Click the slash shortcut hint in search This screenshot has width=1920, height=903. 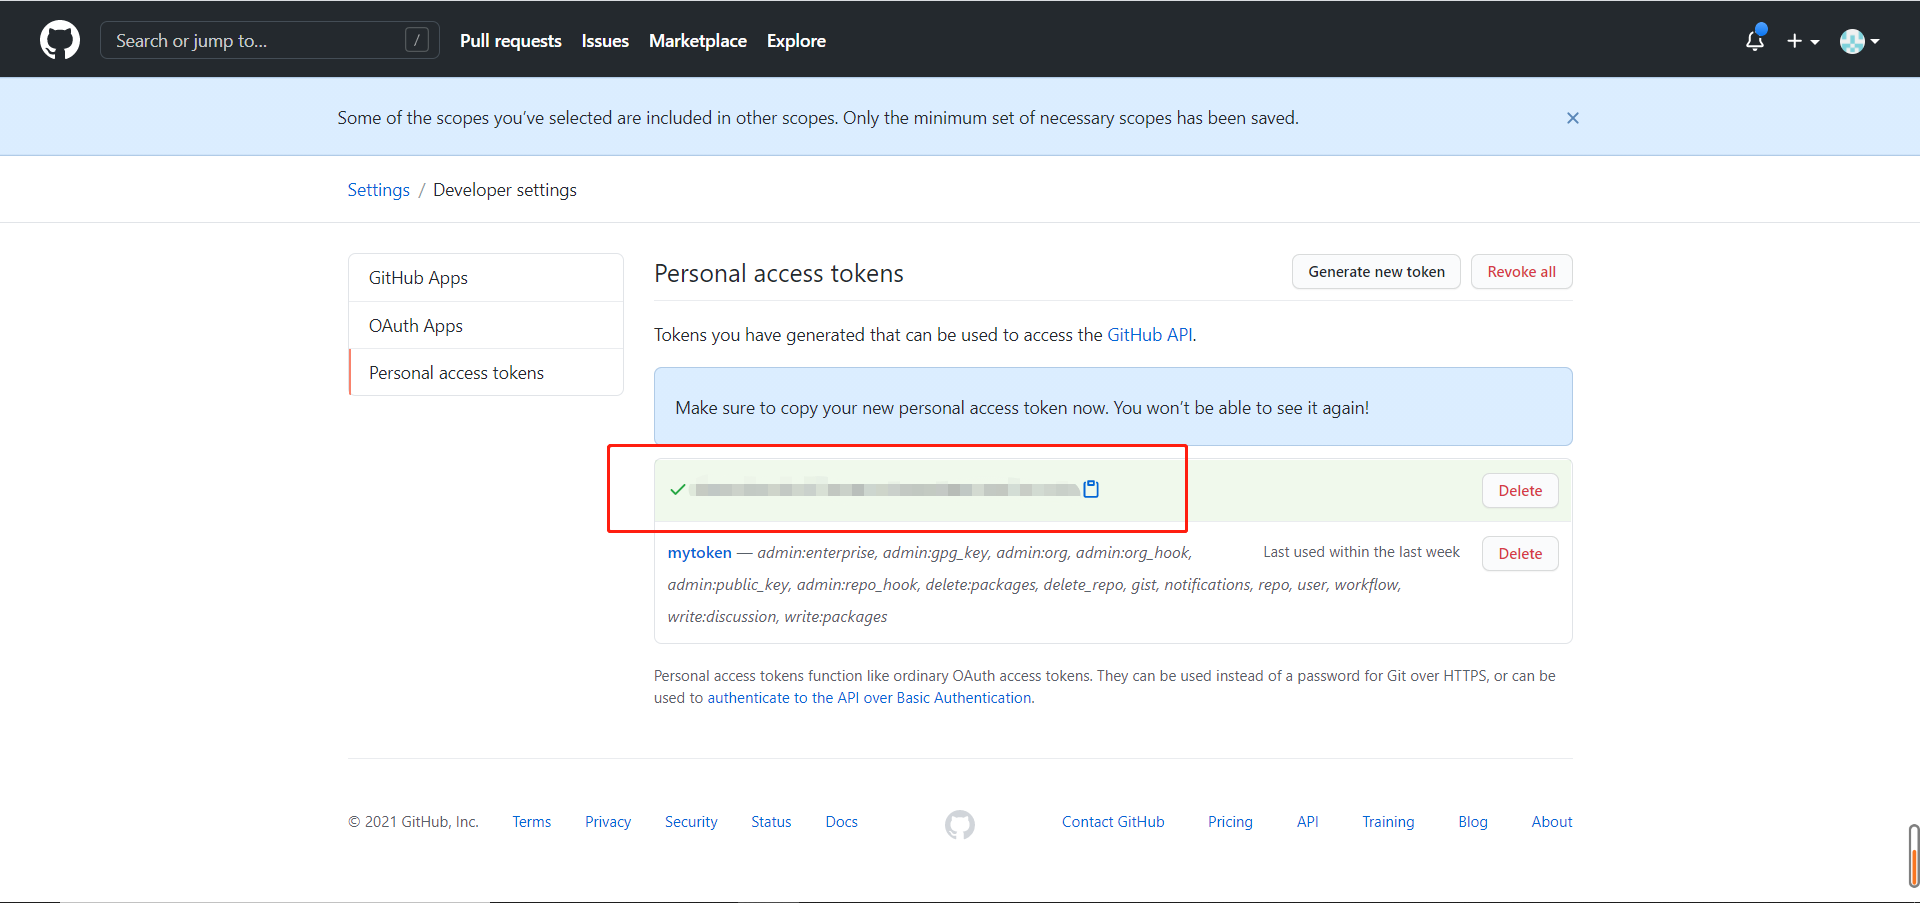coord(417,40)
